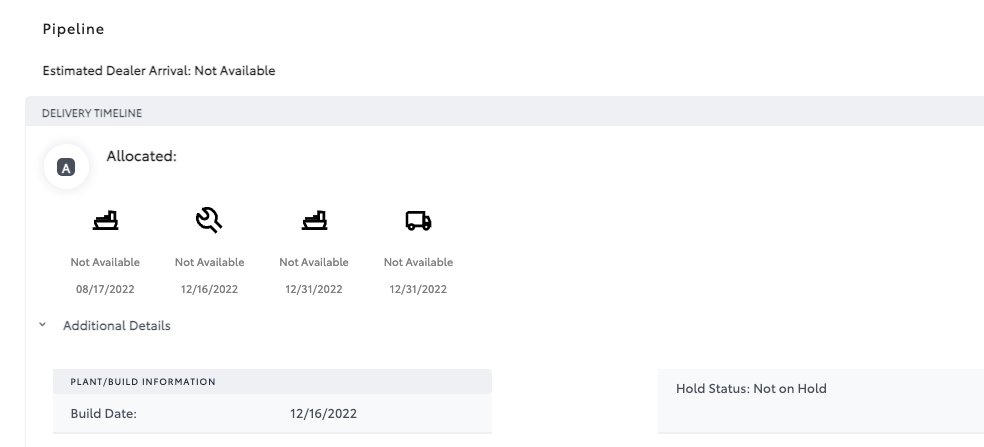Click the Build Date: field label

pyautogui.click(x=103, y=413)
